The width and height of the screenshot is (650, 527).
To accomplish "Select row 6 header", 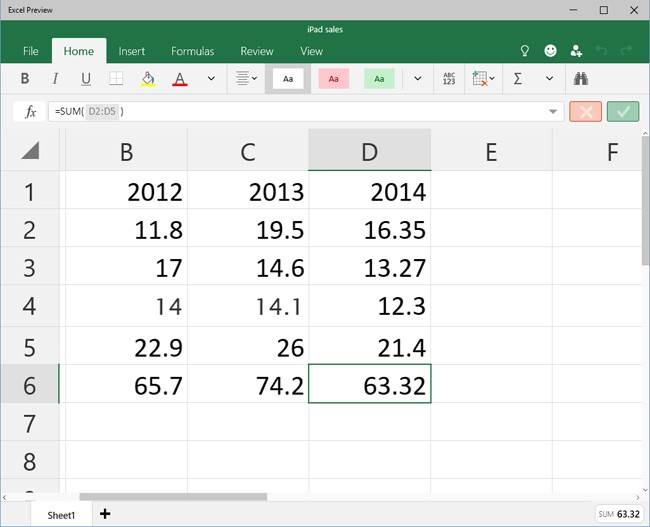I will point(29,384).
